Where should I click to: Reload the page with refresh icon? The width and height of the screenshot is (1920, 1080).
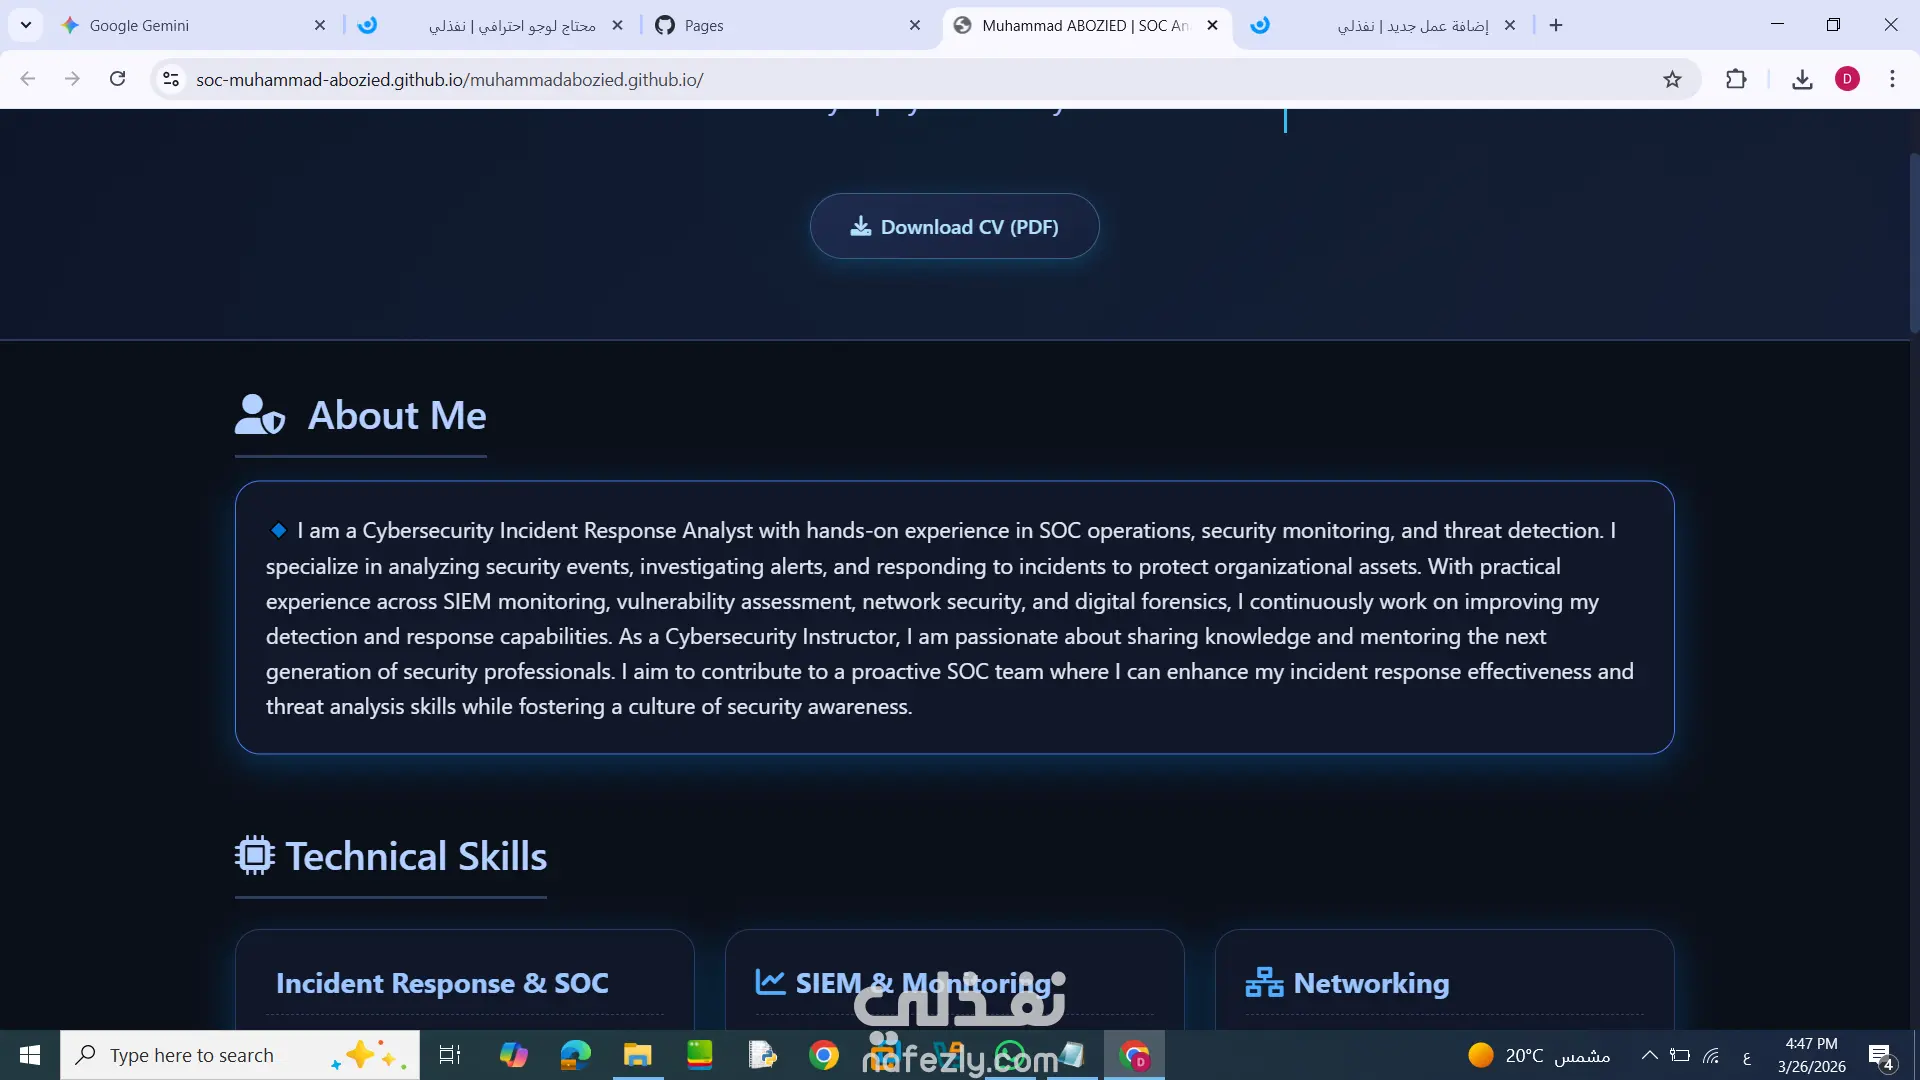[117, 79]
